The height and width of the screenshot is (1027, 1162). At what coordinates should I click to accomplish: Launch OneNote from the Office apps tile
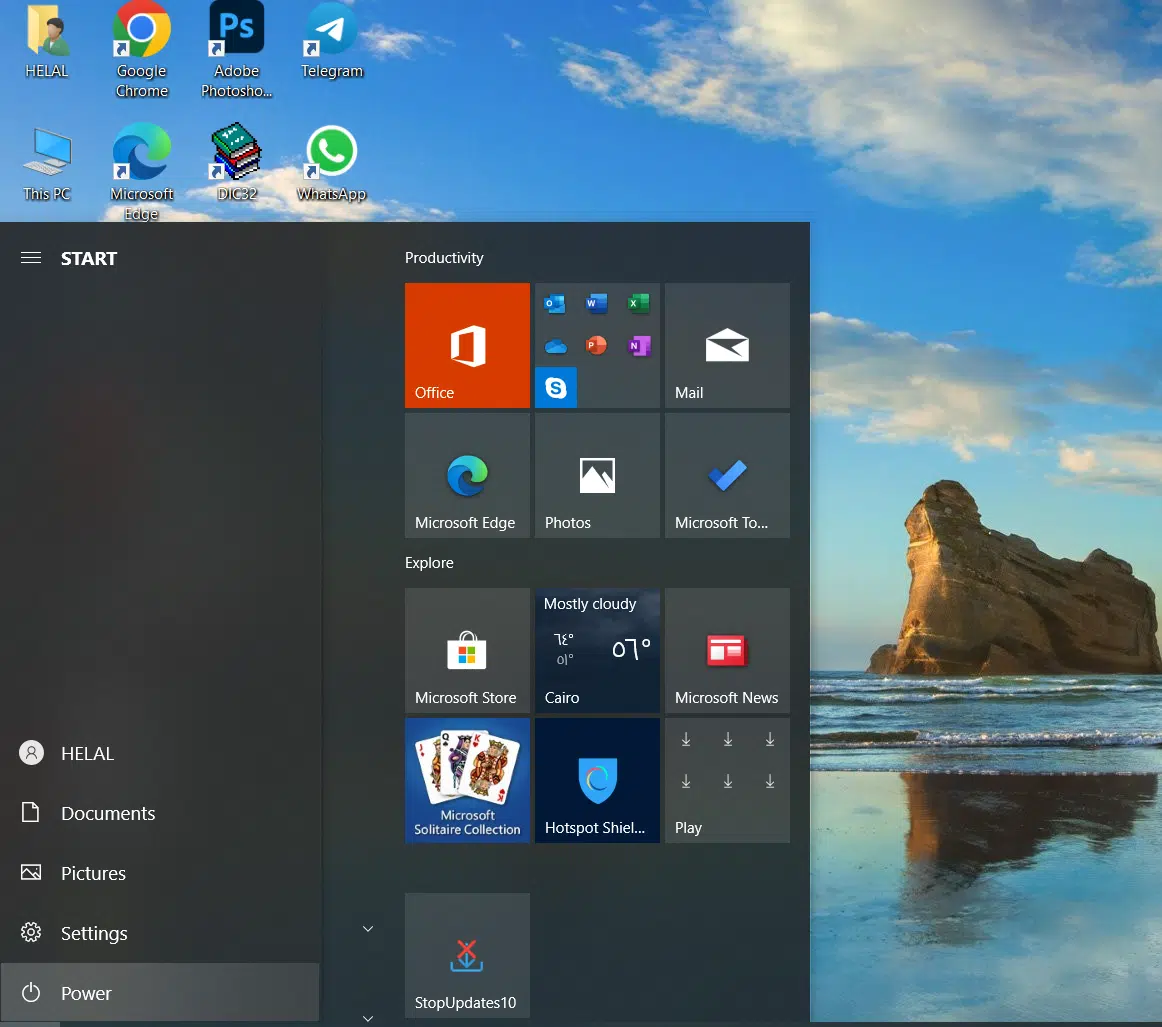click(639, 345)
